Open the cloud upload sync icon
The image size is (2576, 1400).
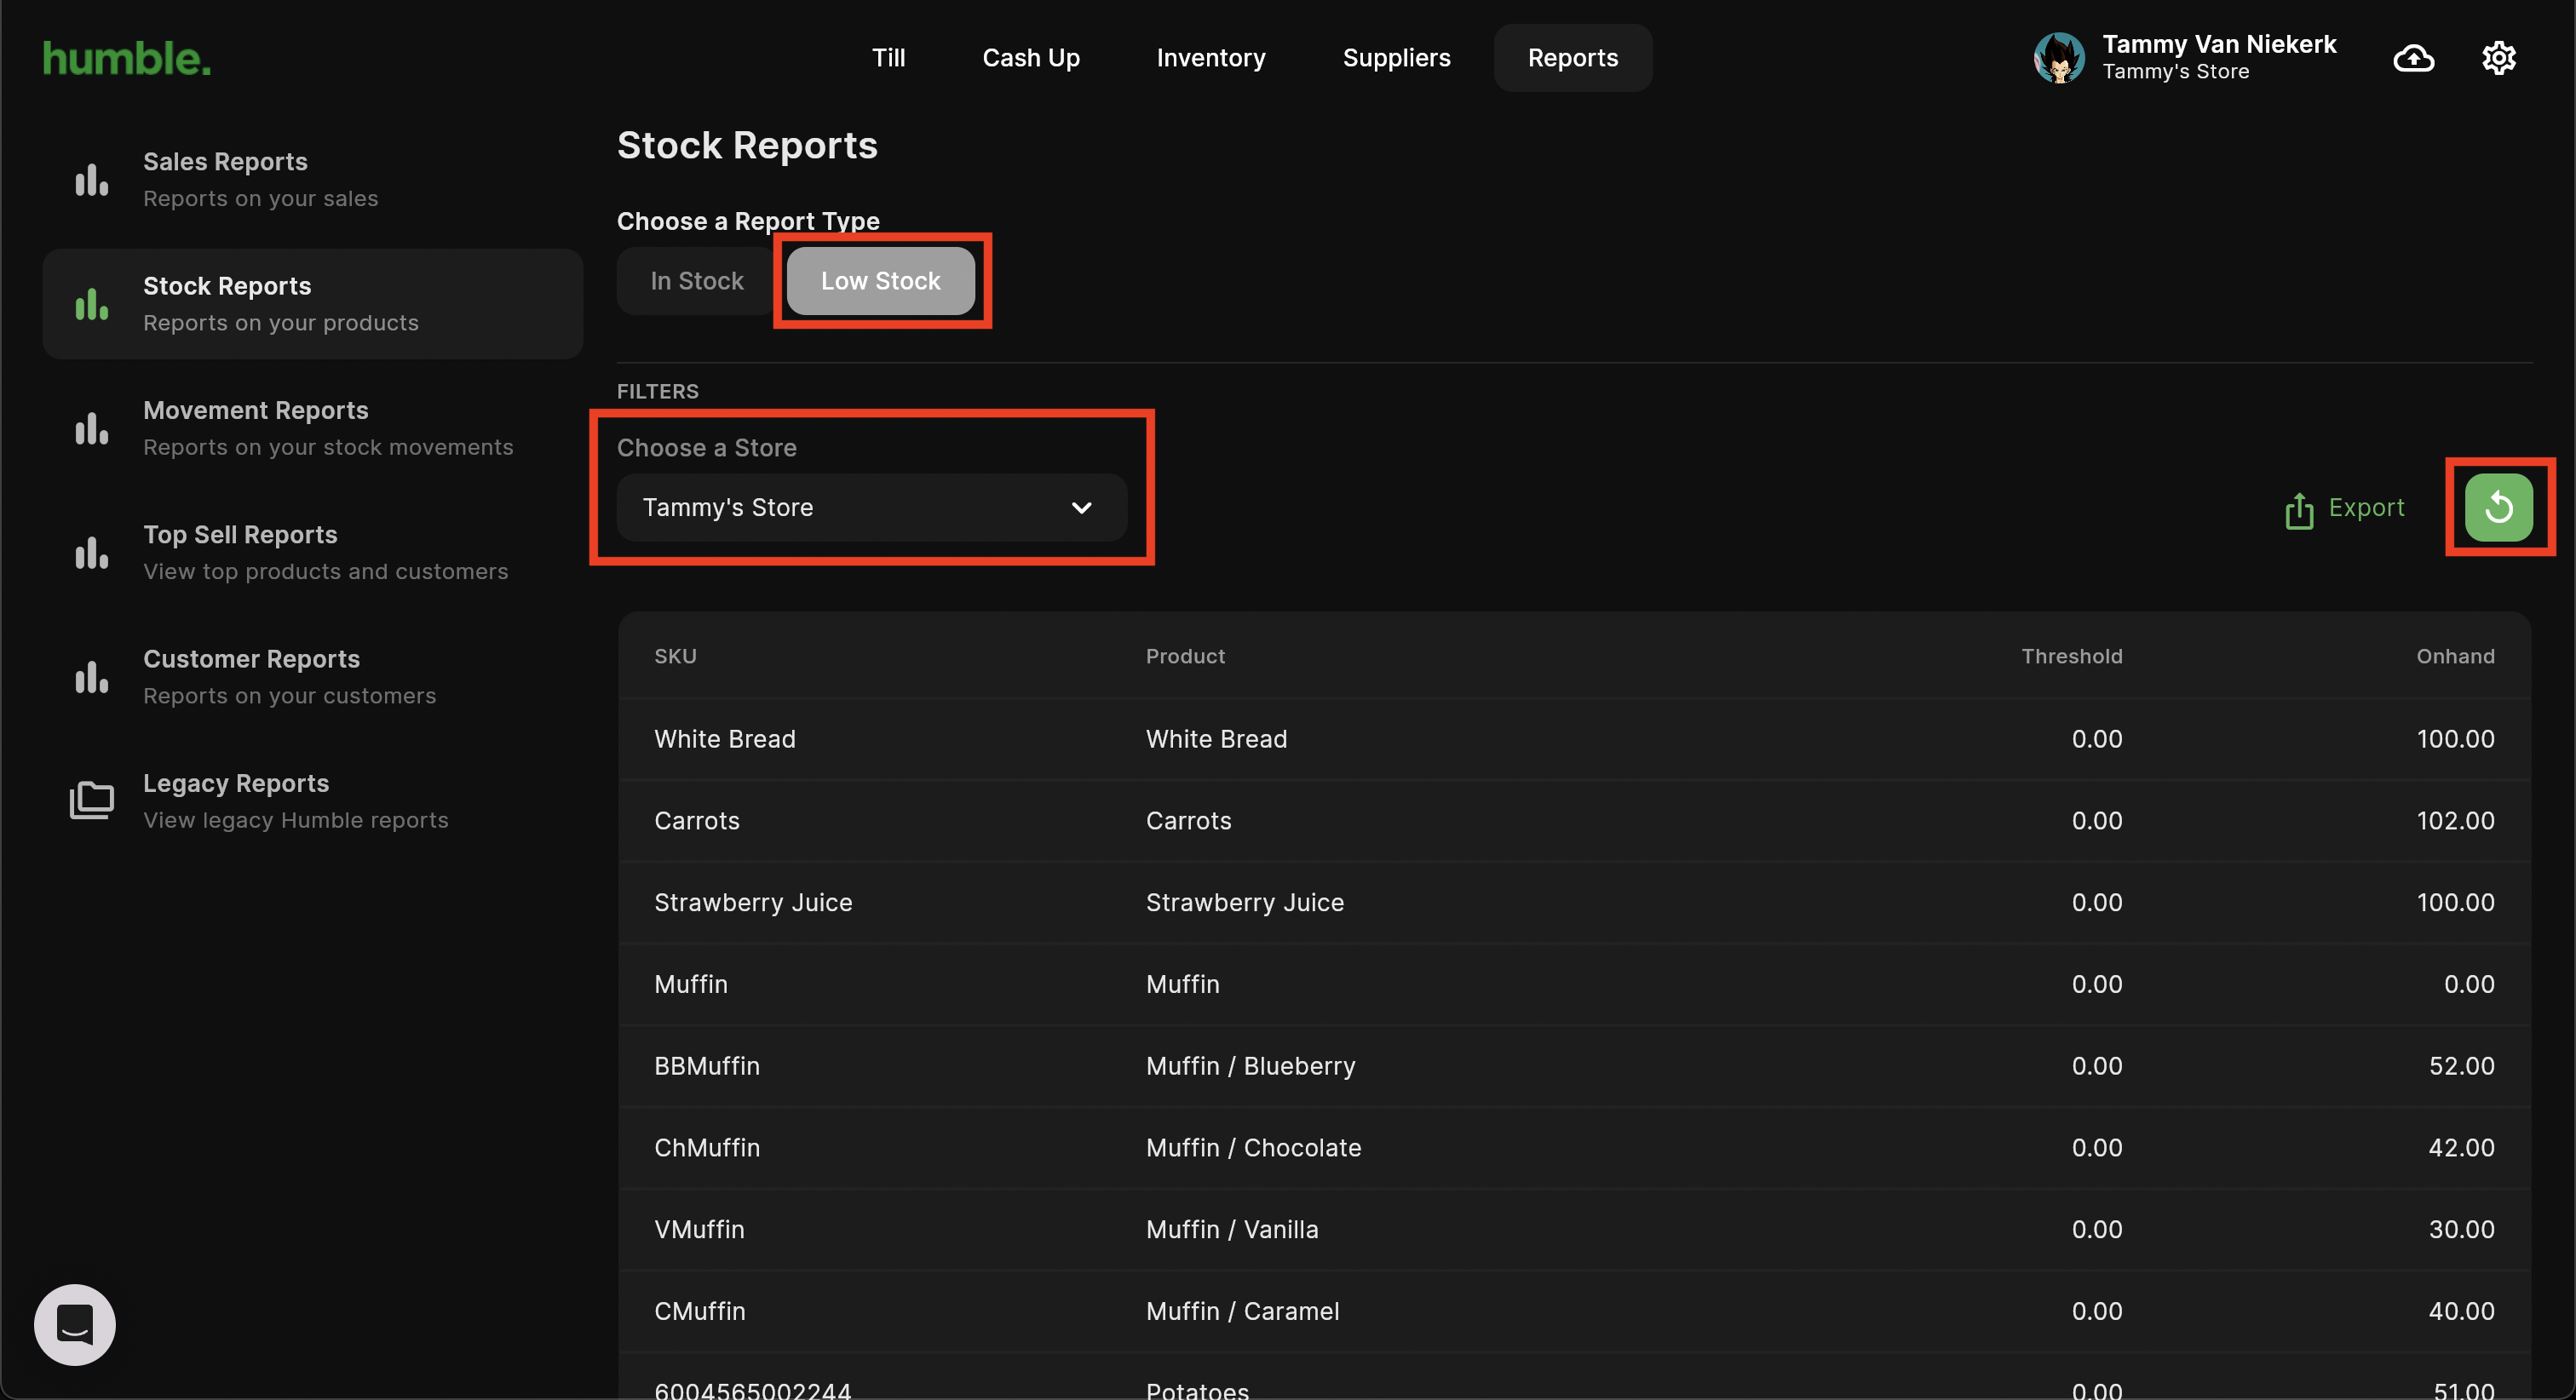pos(2413,58)
